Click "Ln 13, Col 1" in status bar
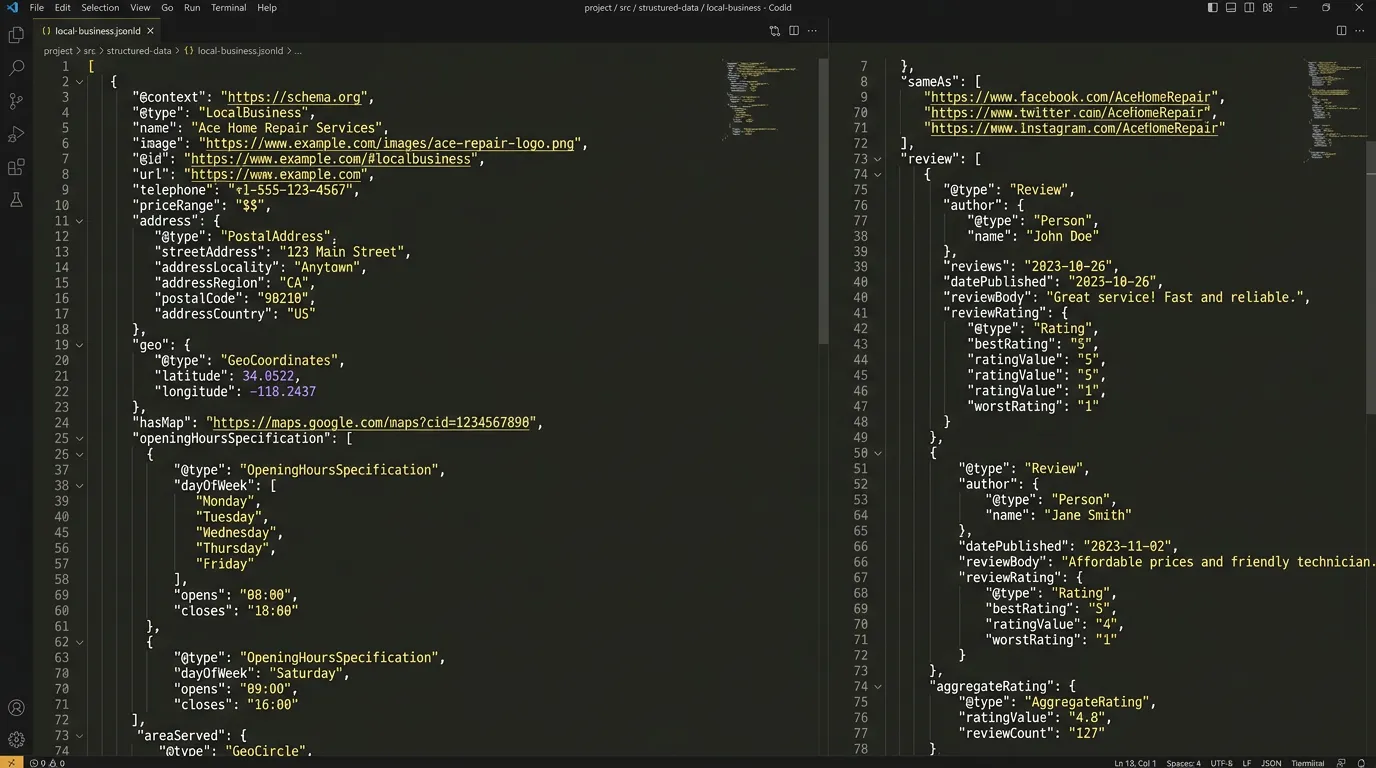Image resolution: width=1376 pixels, height=768 pixels. [1135, 763]
